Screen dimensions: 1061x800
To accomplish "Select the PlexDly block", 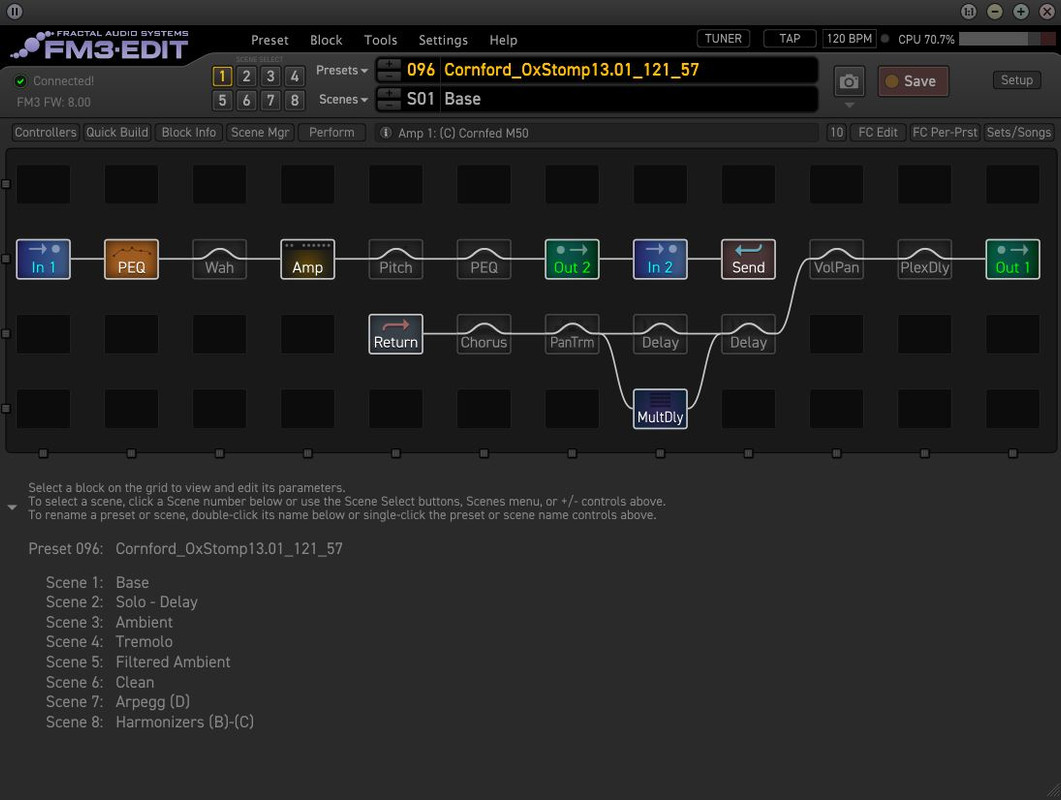I will point(924,259).
